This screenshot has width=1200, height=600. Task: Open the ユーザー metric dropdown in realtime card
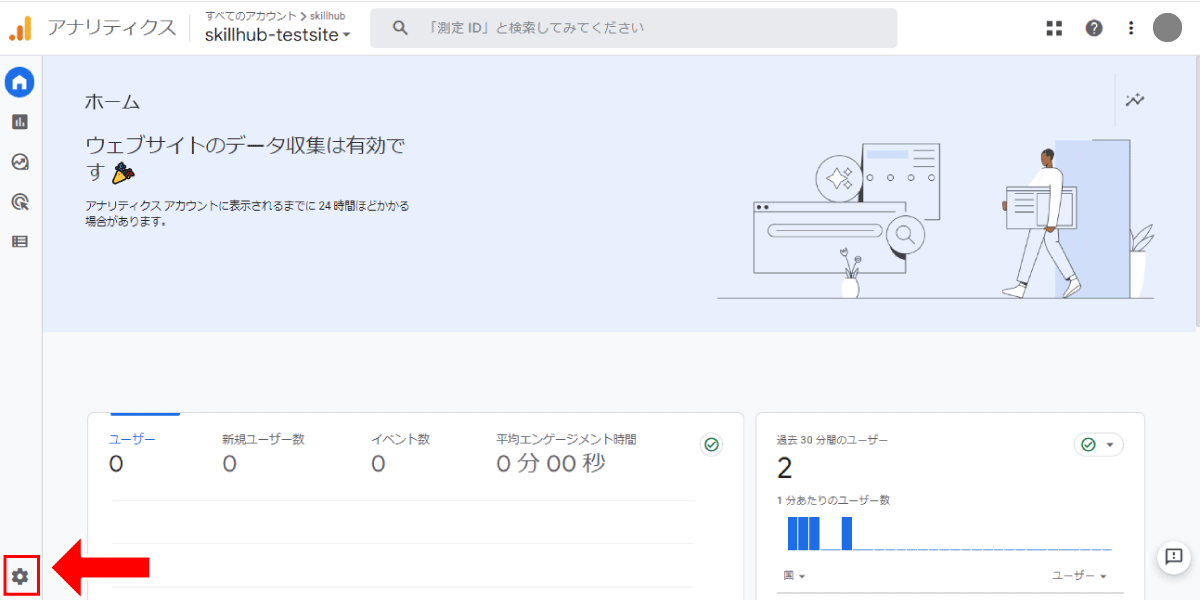(x=1079, y=576)
